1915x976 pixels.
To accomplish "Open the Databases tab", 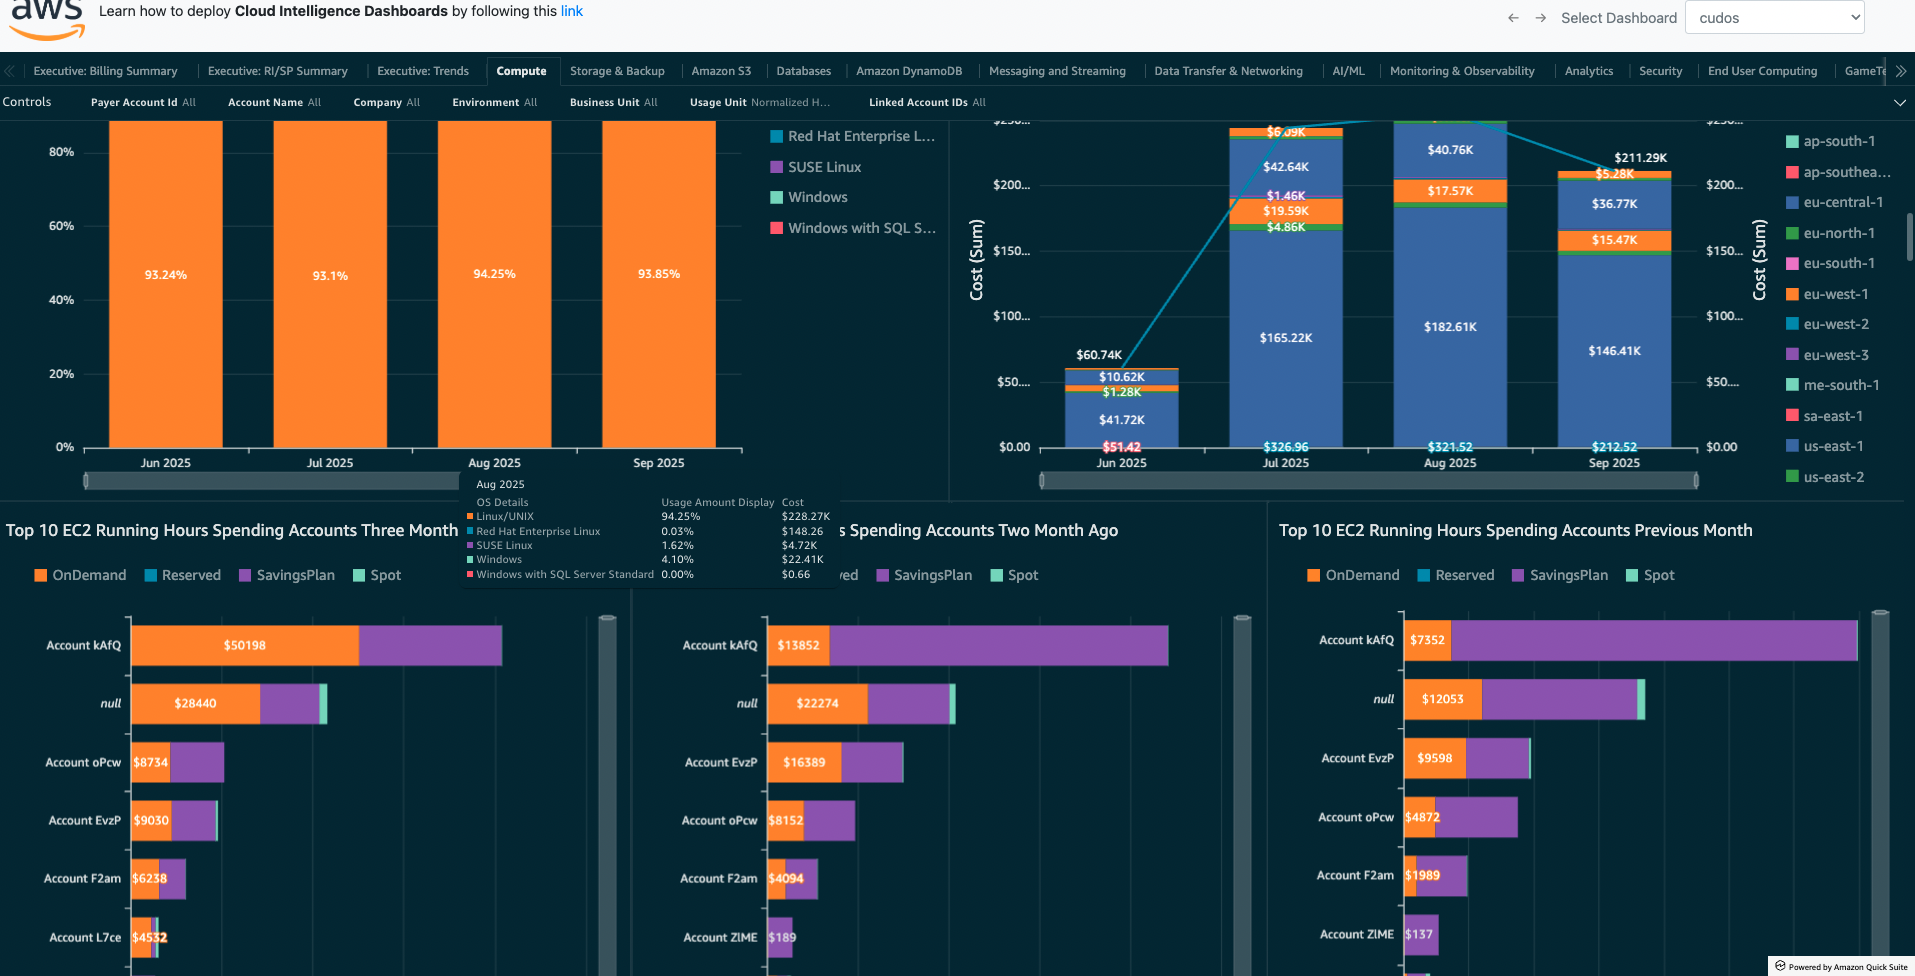I will (803, 71).
